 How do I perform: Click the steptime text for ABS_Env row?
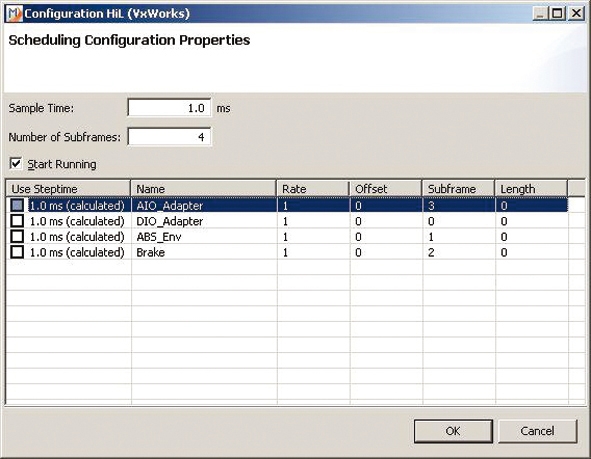(77, 237)
